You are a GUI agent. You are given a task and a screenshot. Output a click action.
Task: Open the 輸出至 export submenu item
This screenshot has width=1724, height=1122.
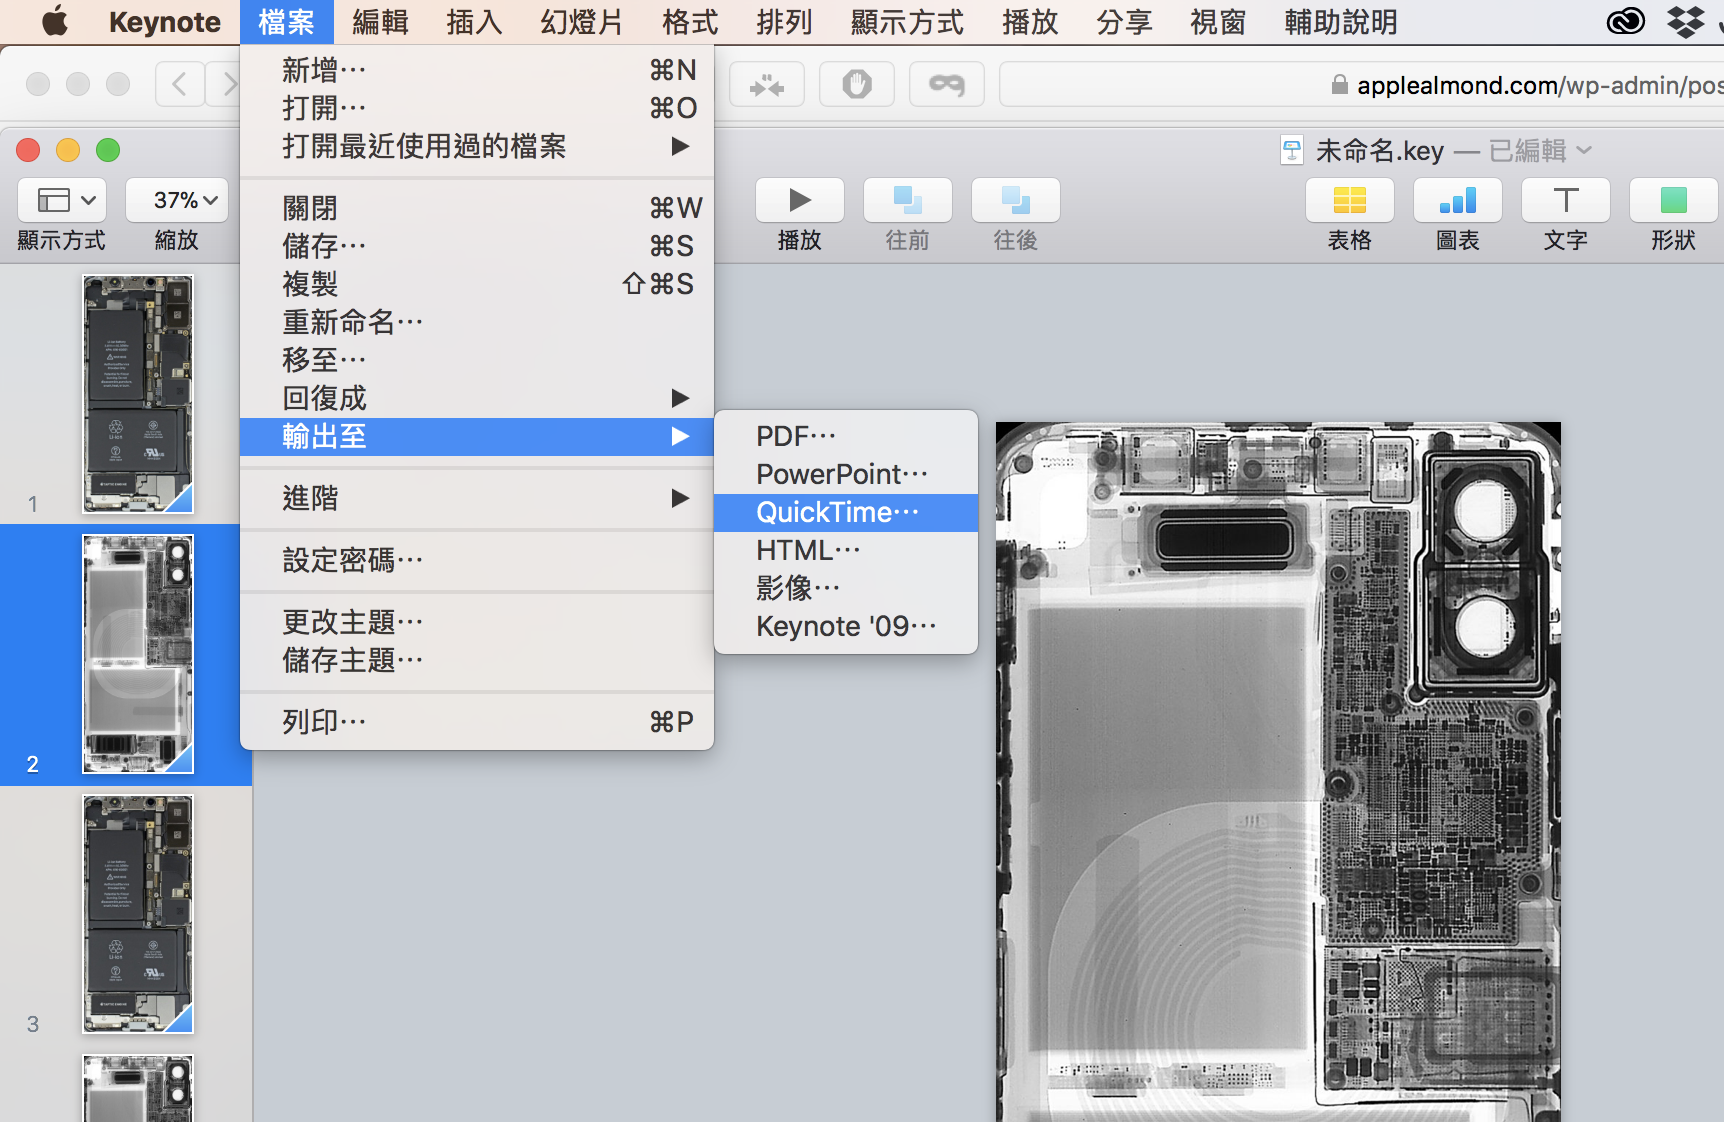tap(477, 436)
